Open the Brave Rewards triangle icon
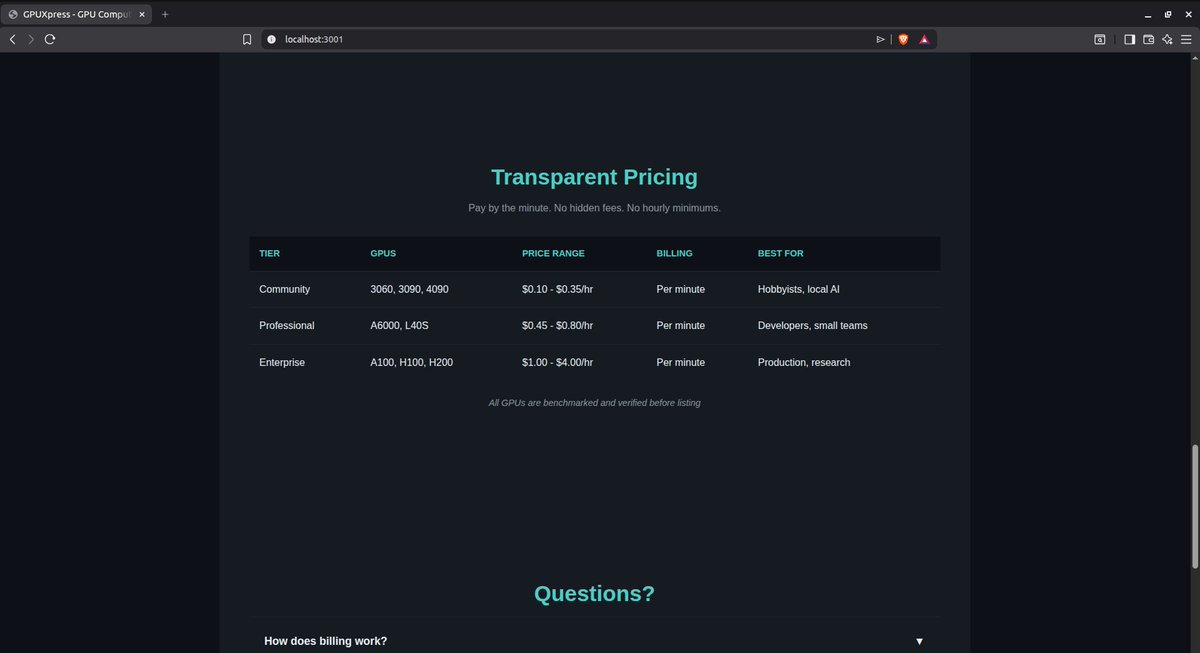Image resolution: width=1200 pixels, height=653 pixels. point(924,39)
